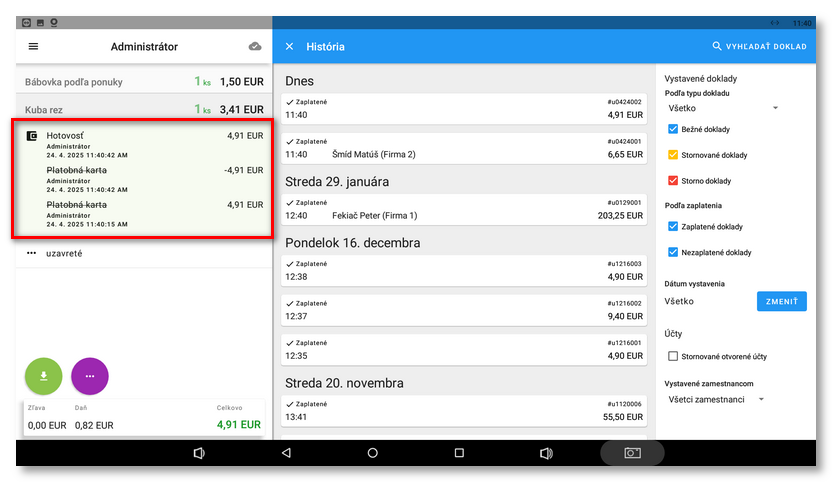This screenshot has height=482, width=832.
Task: Toggle Stornované doklady checkbox
Action: 673,155
